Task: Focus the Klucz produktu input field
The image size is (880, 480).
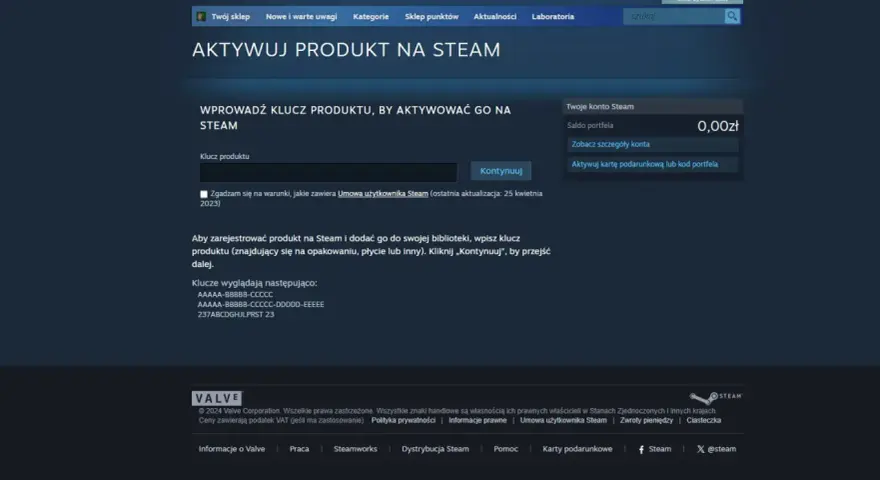Action: (328, 172)
